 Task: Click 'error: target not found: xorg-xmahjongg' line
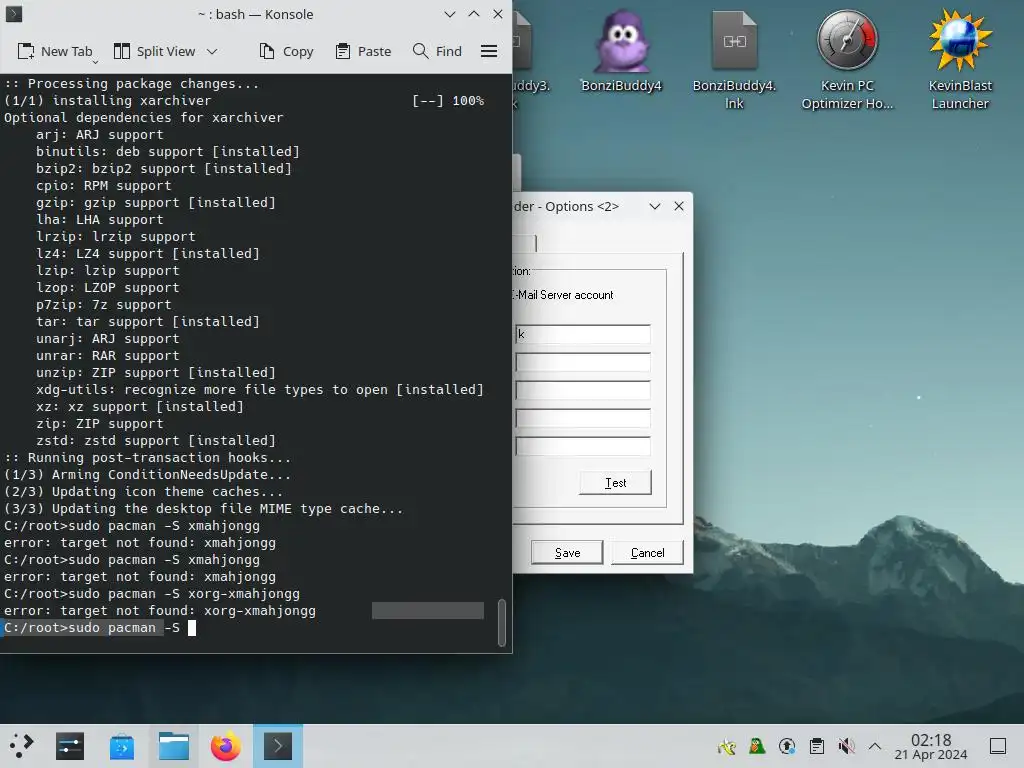160,611
